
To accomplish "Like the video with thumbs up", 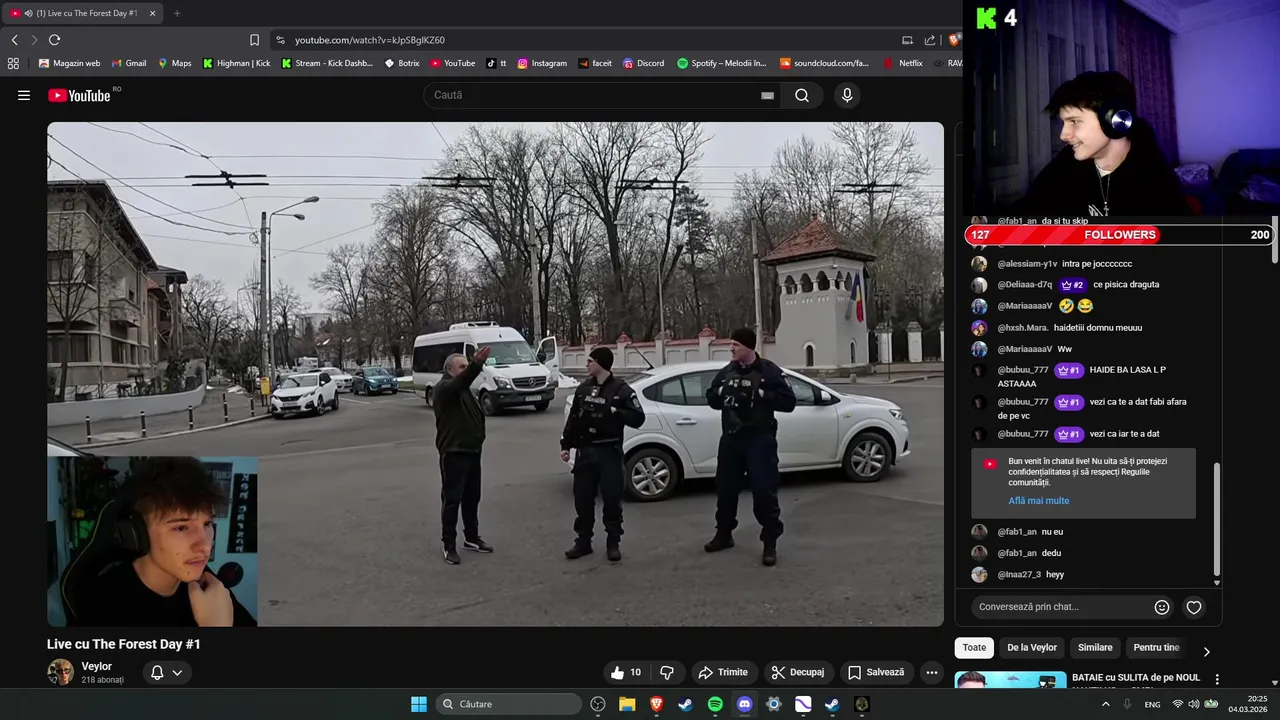I will pyautogui.click(x=626, y=672).
